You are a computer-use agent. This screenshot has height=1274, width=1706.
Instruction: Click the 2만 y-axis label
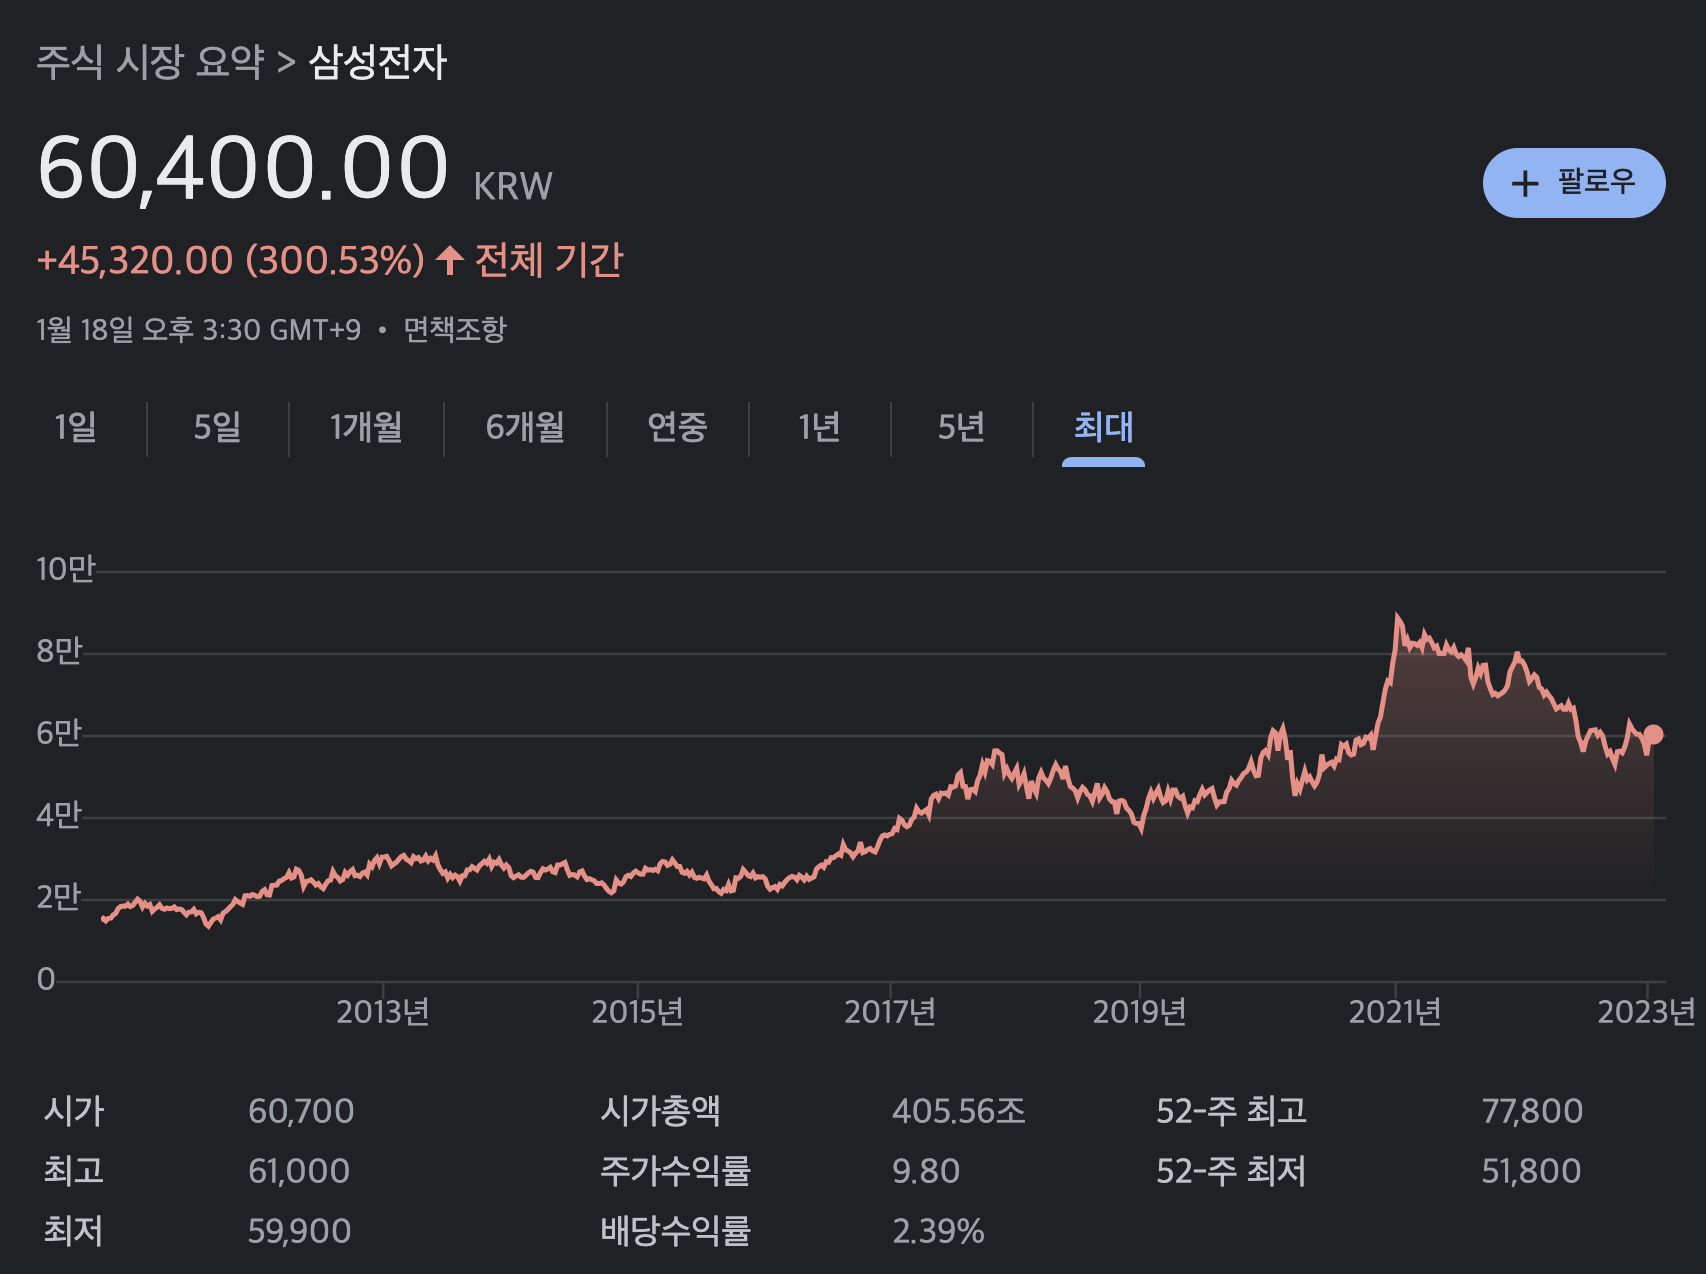(x=59, y=897)
